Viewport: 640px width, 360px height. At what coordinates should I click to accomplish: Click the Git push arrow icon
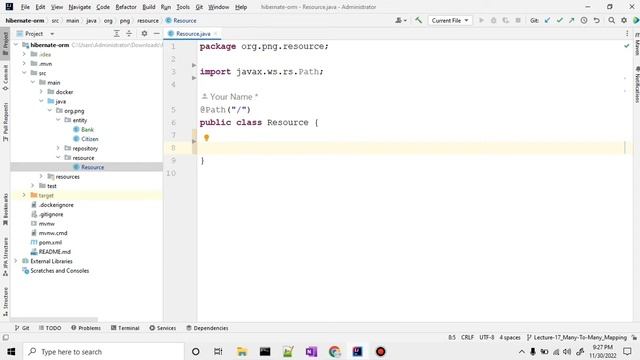click(571, 20)
